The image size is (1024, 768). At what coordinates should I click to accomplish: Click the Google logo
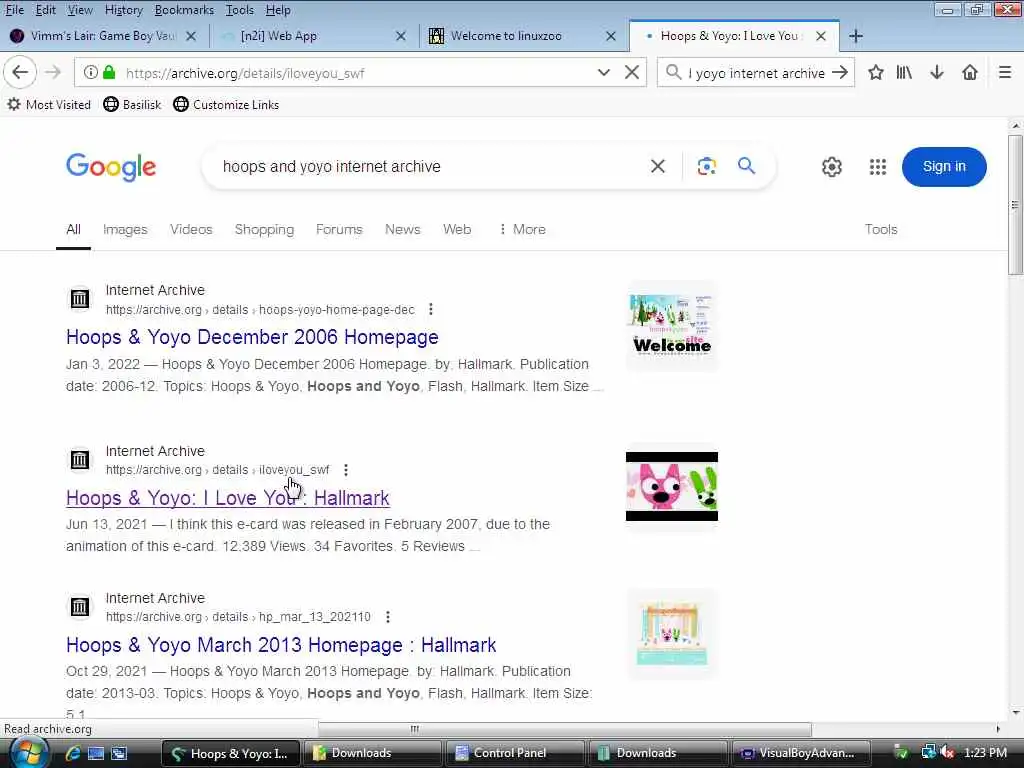[x=111, y=167]
